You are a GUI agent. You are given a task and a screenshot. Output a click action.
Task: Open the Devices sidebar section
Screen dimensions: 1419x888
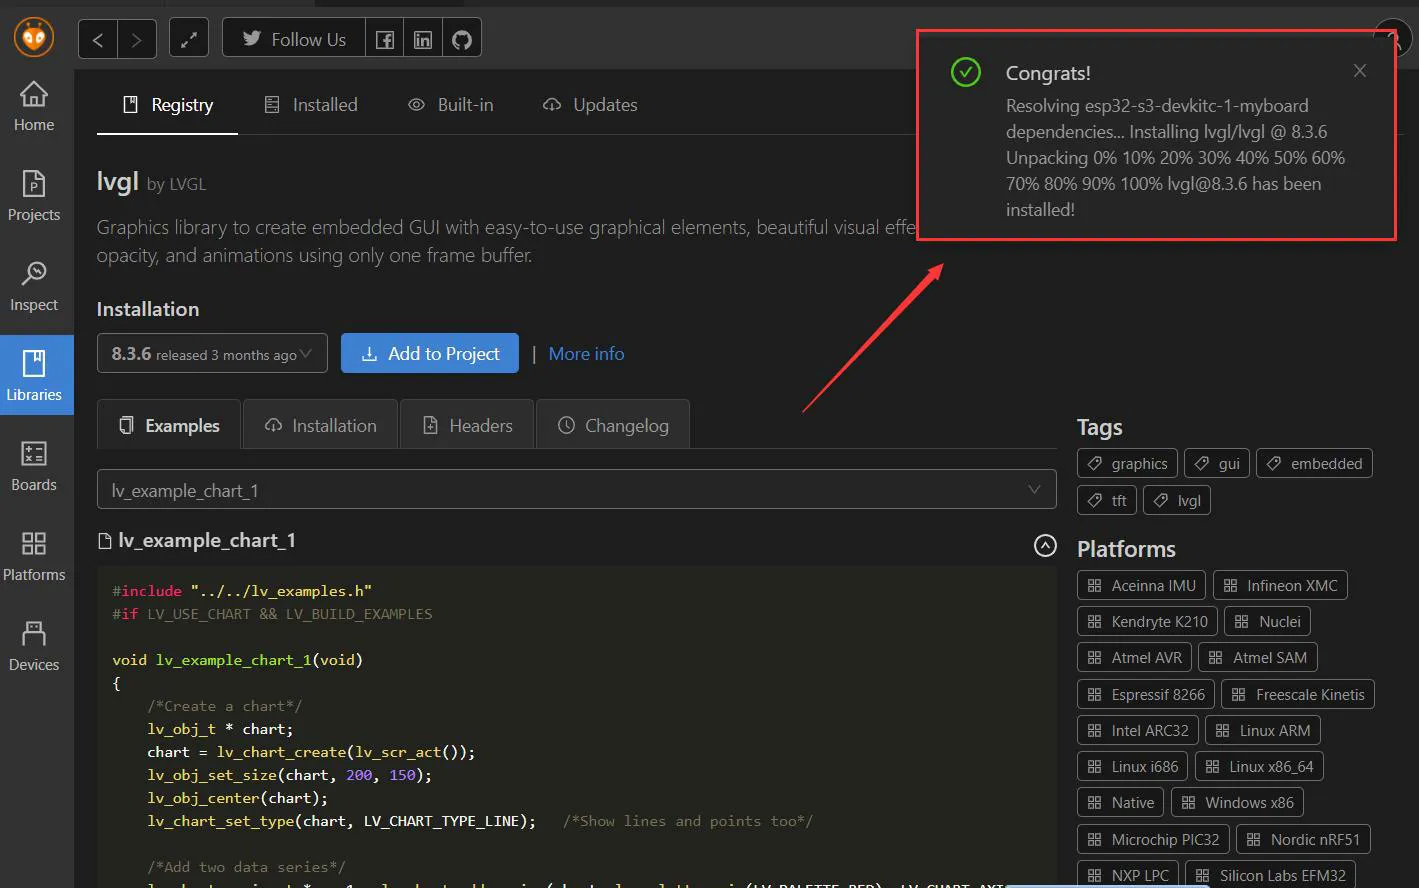pos(34,646)
